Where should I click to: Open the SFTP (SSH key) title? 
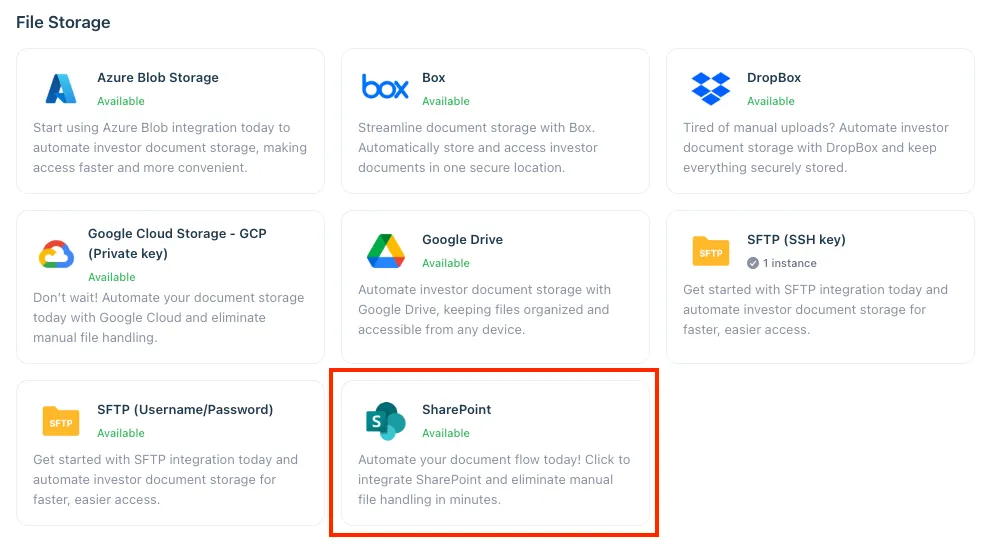click(796, 240)
